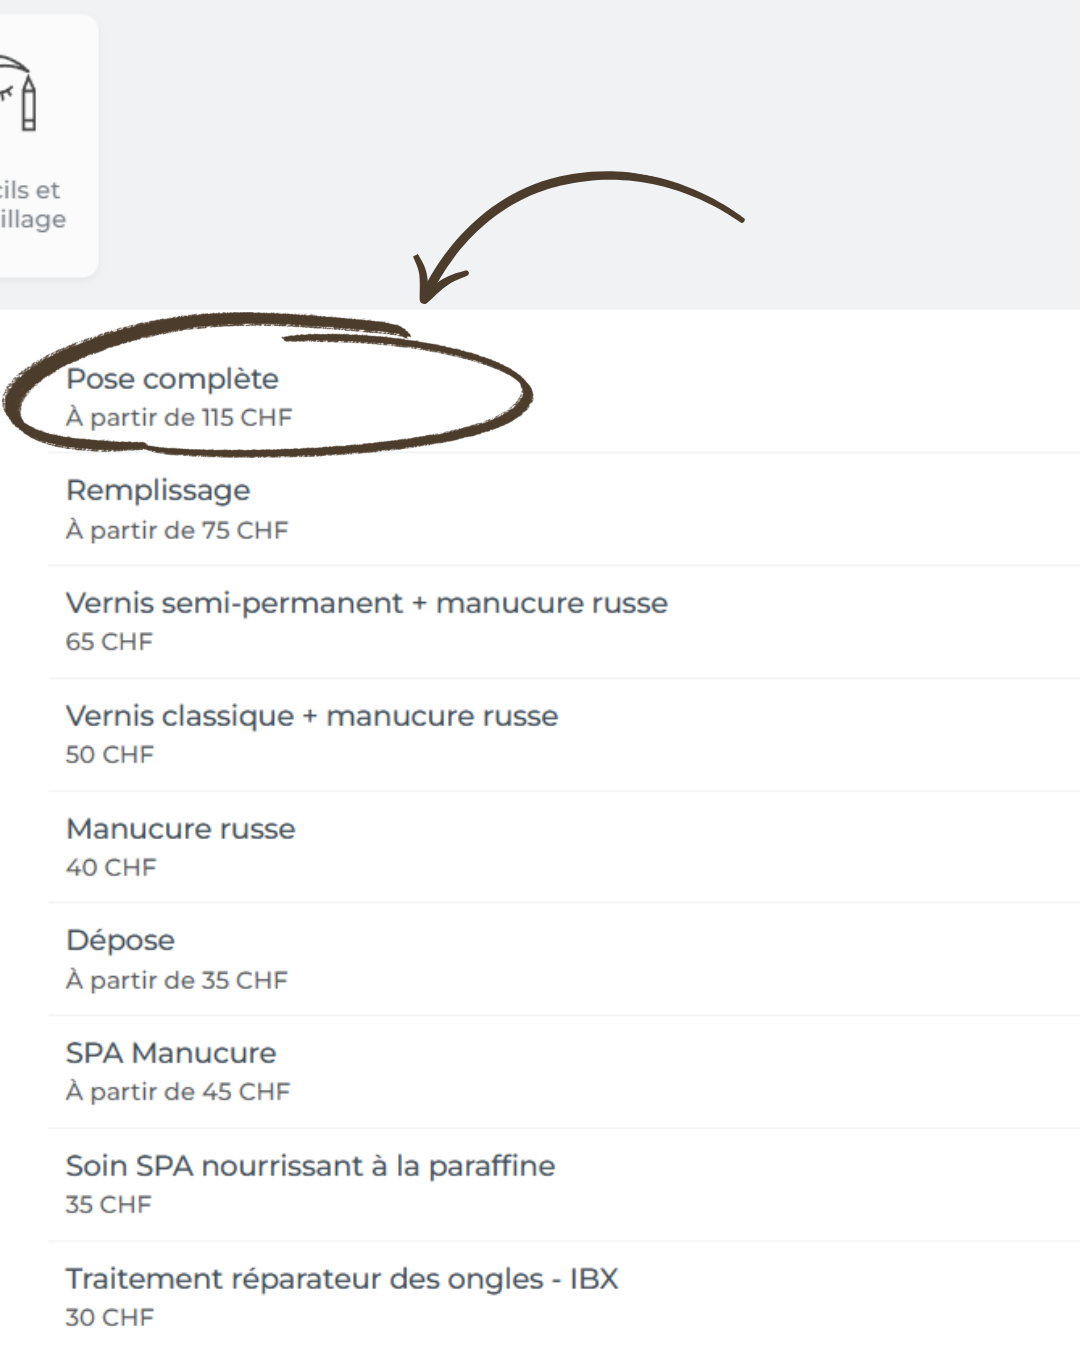Select the 'Dépose' service entry
Image resolution: width=1080 pixels, height=1350 pixels.
coord(119,940)
